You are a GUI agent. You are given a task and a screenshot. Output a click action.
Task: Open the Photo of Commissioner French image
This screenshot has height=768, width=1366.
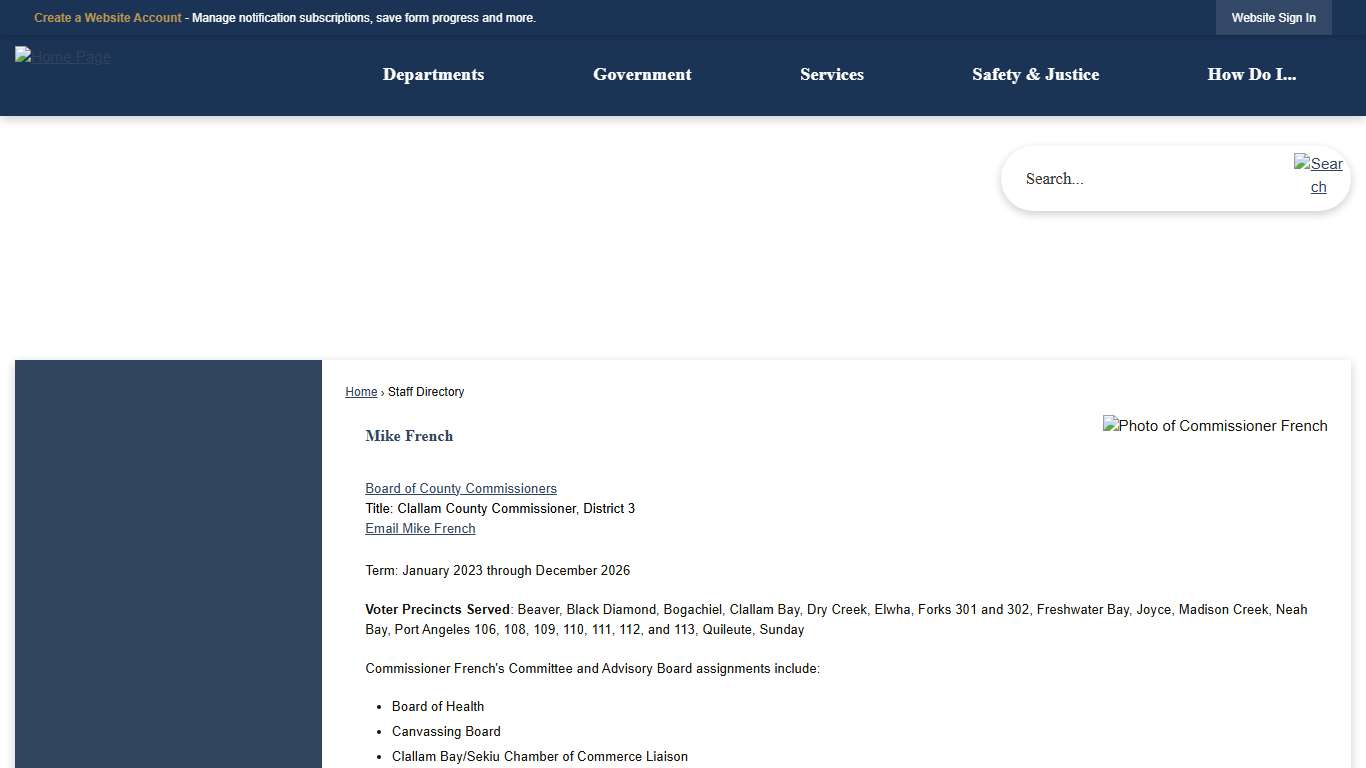[1215, 425]
